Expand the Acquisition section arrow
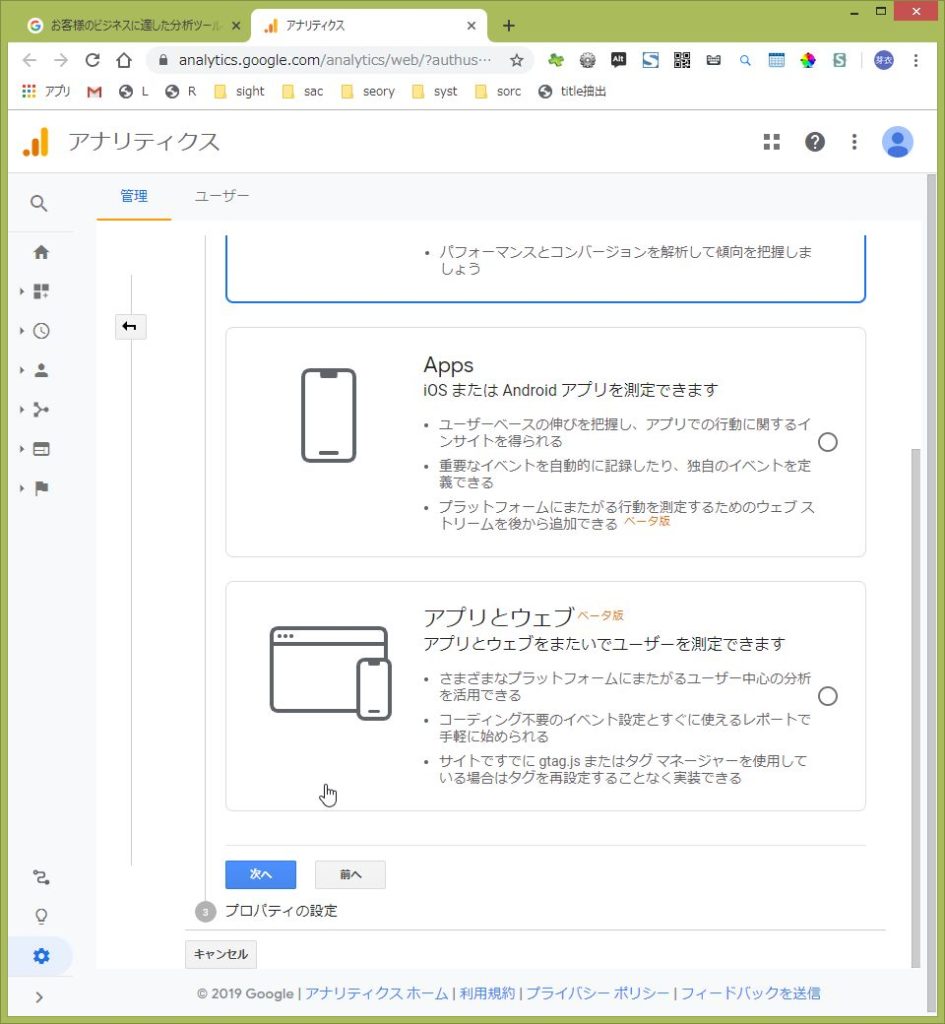This screenshot has width=945, height=1024. 22,409
